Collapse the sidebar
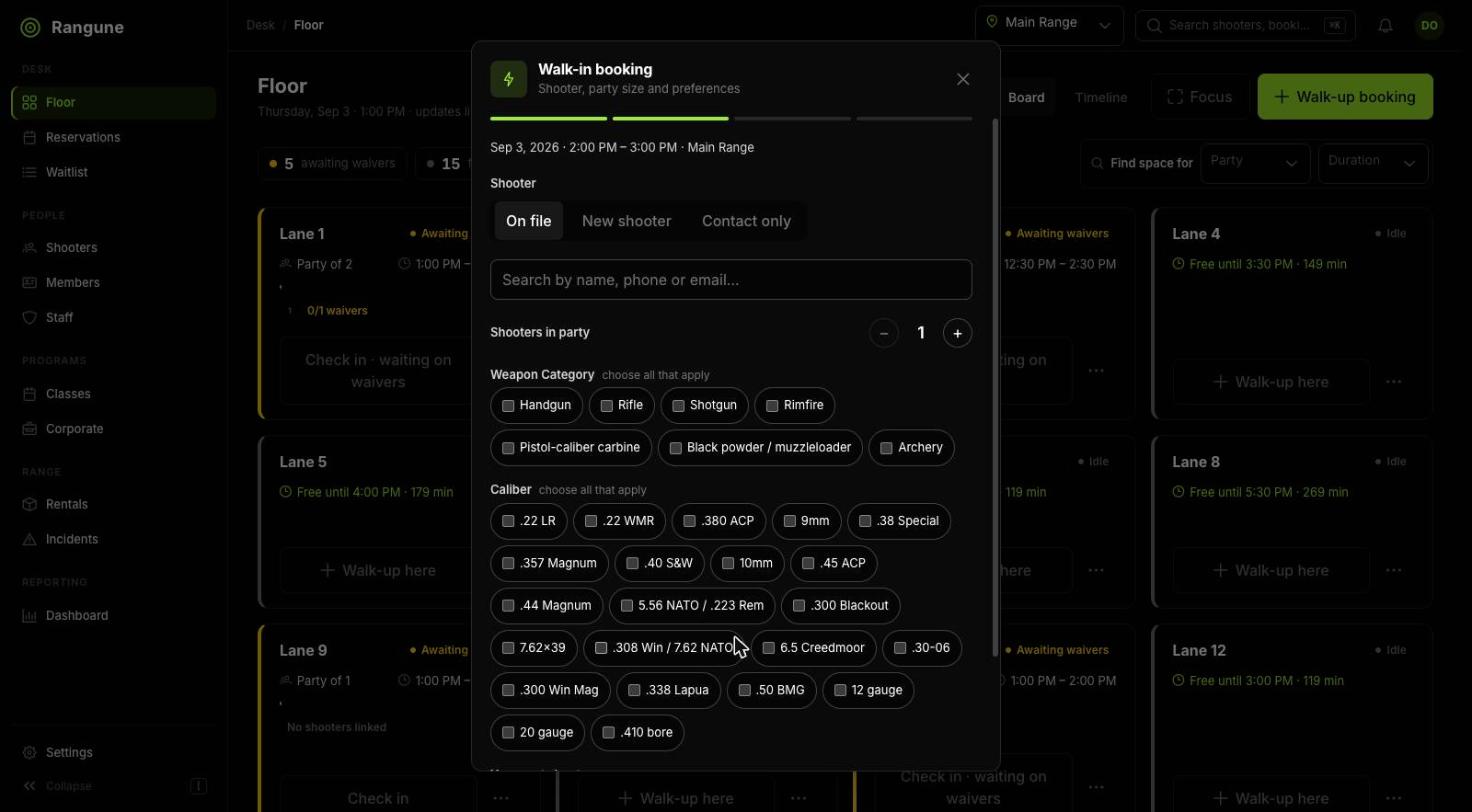This screenshot has height=812, width=1472. click(113, 786)
